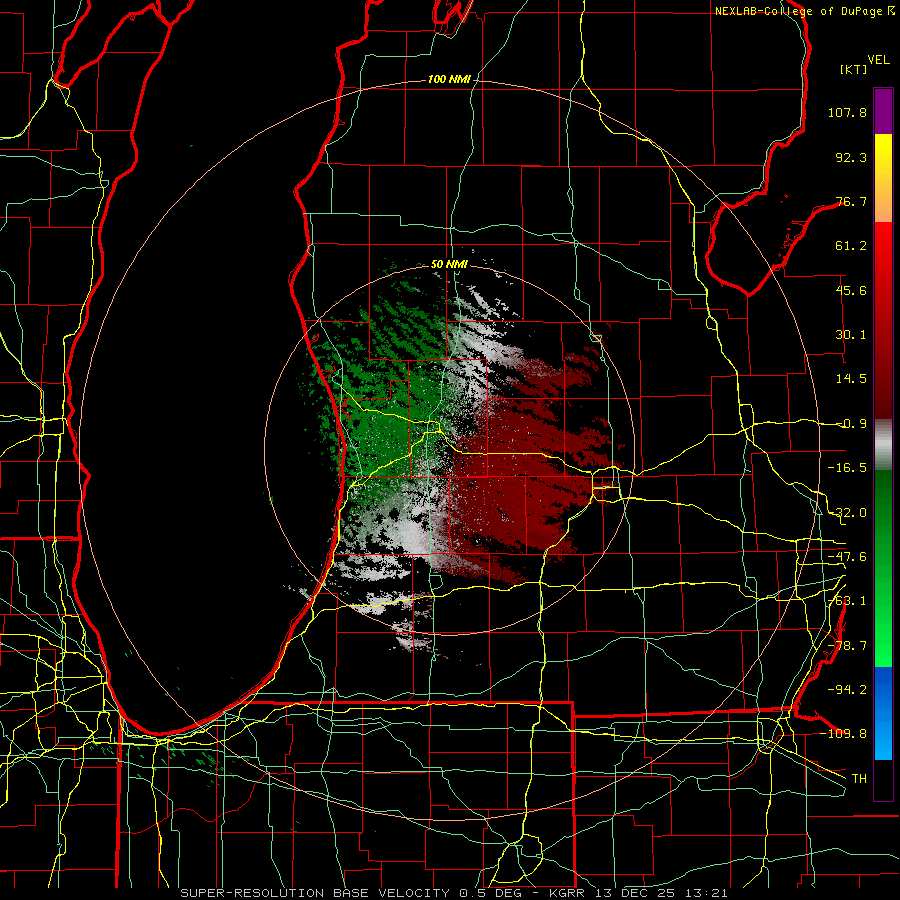Viewport: 900px width, 900px height.
Task: Click the 61.2 velocity scale value
Action: 851,246
